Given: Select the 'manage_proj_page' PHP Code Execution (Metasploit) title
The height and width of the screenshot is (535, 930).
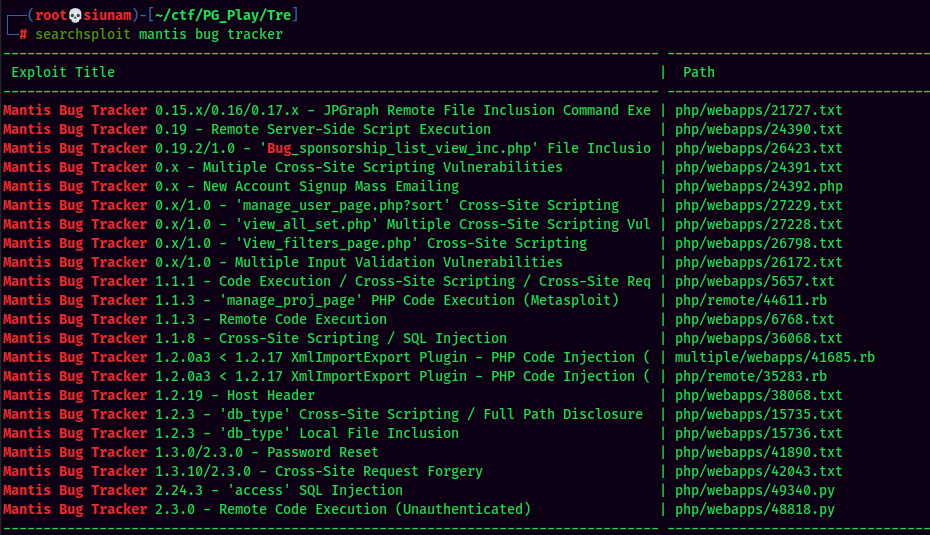Looking at the screenshot, I should [311, 300].
